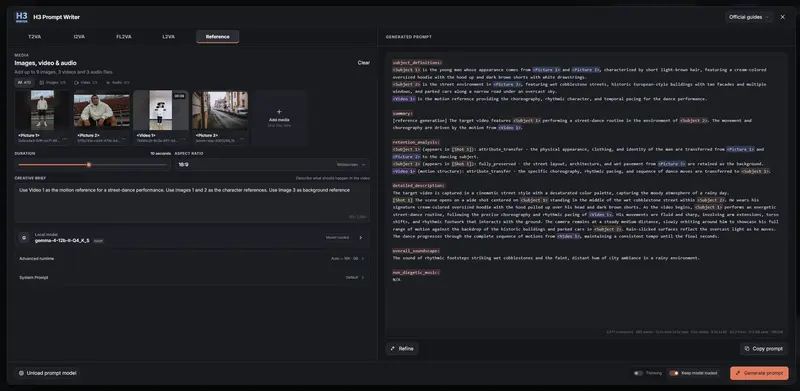Click the GENERATED PROMPT panel label
Image resolution: width=800 pixels, height=391 pixels.
click(x=409, y=37)
